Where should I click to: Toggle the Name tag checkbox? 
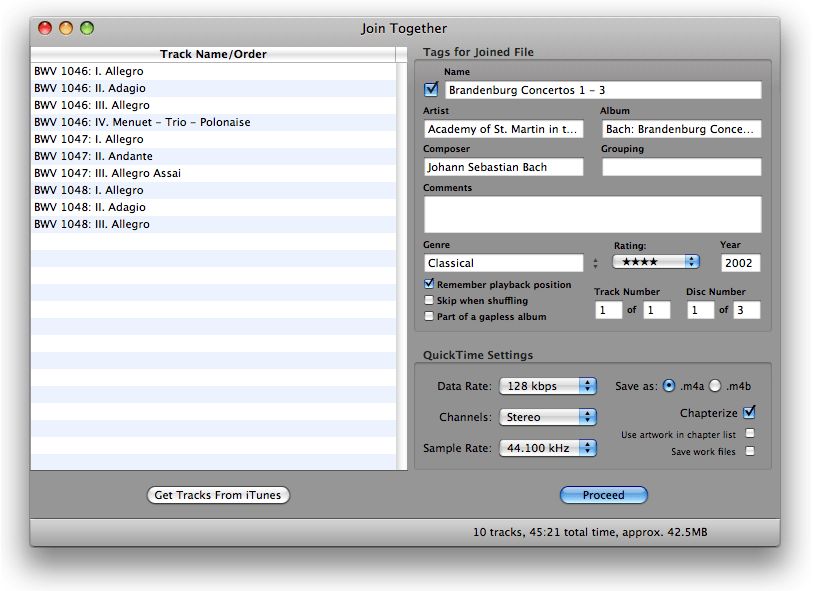coord(432,90)
